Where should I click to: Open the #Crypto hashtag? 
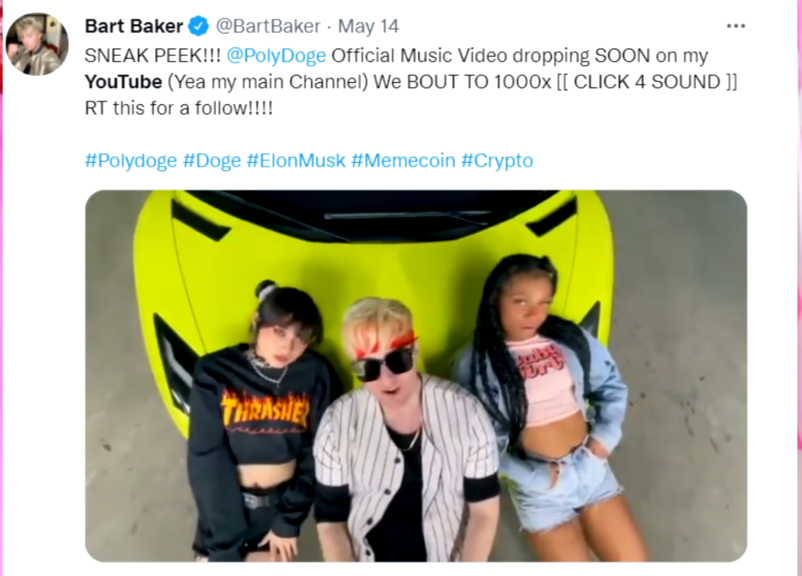click(x=497, y=161)
